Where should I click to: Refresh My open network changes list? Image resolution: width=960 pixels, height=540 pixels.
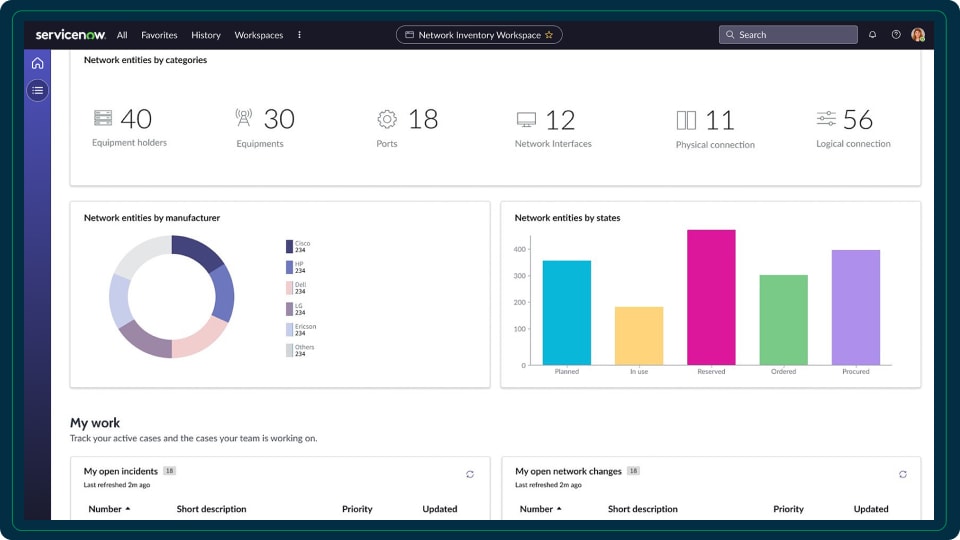903,475
